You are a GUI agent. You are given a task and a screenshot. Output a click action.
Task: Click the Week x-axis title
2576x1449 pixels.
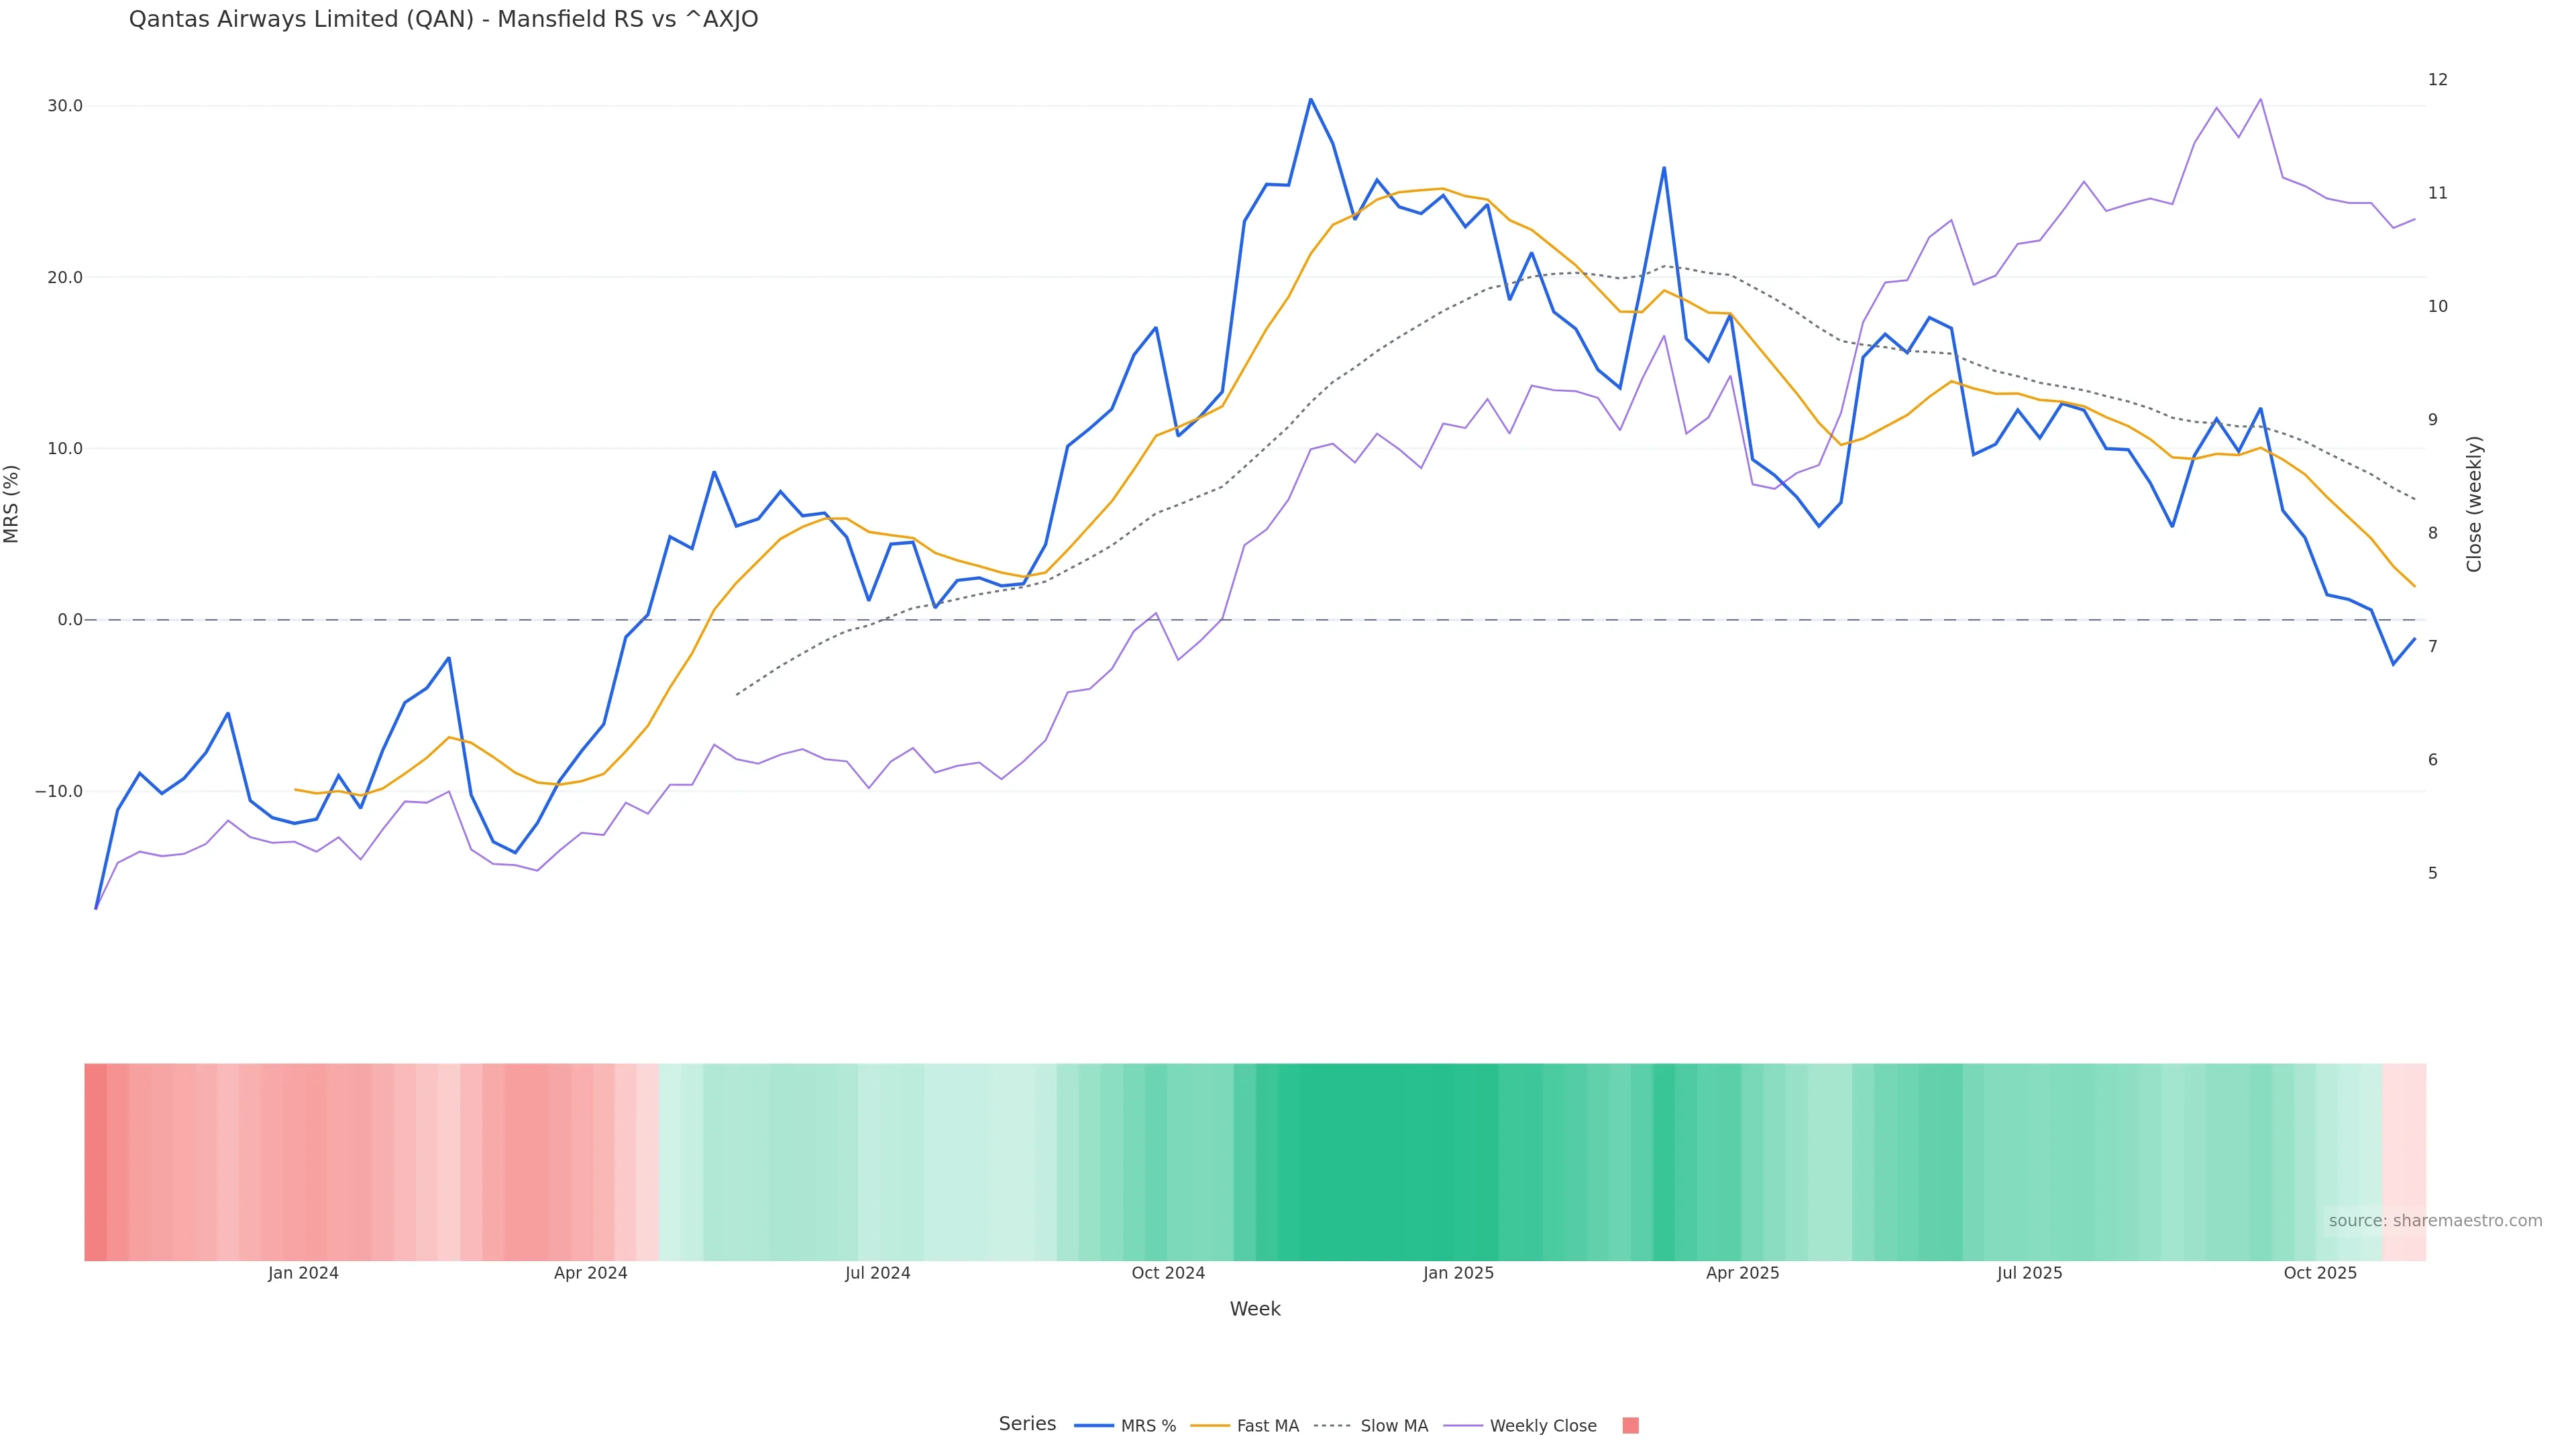(1254, 1309)
